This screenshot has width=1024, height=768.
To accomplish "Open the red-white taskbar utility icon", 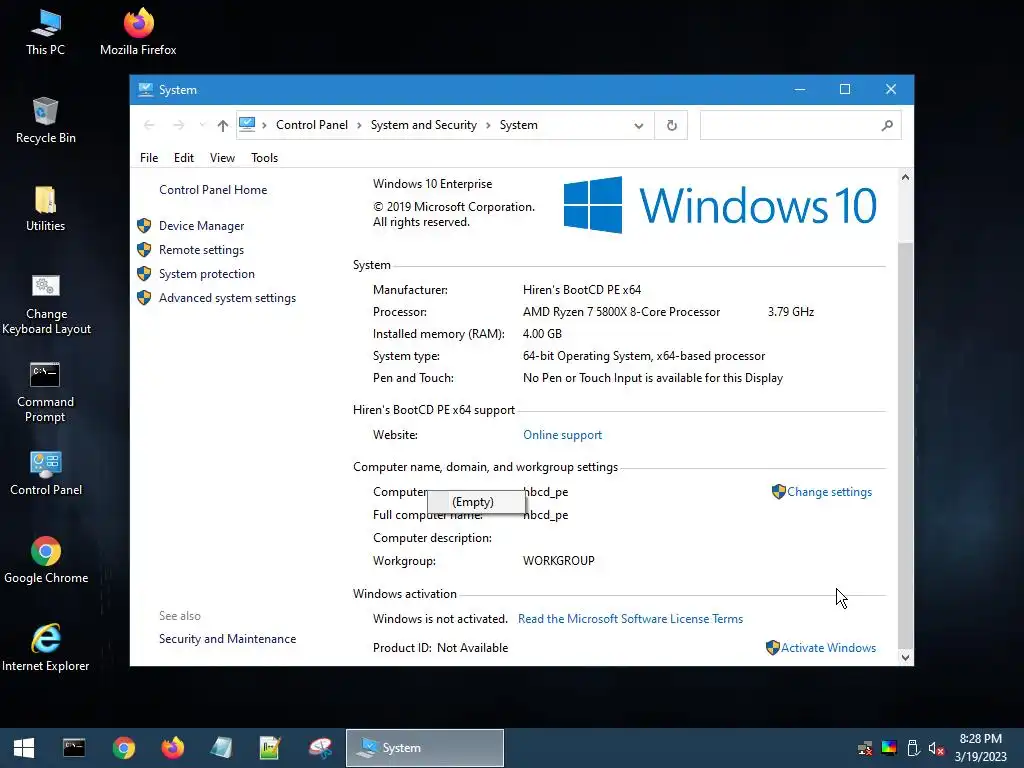I will click(x=320, y=748).
